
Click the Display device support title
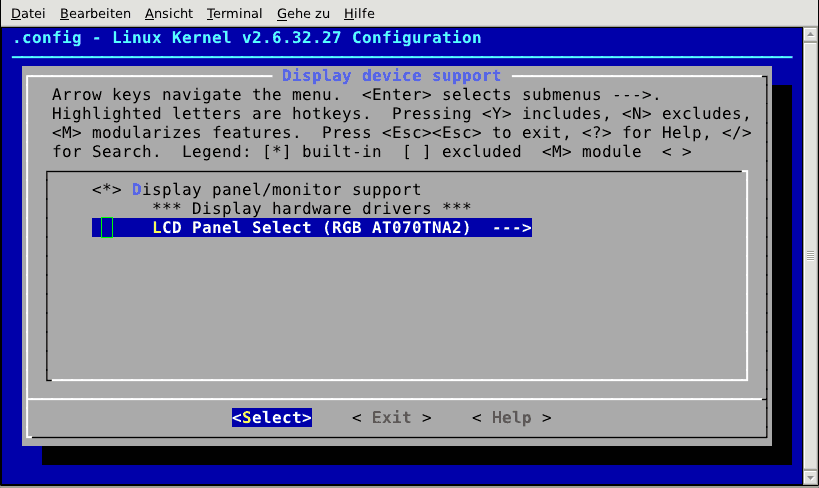tap(392, 76)
